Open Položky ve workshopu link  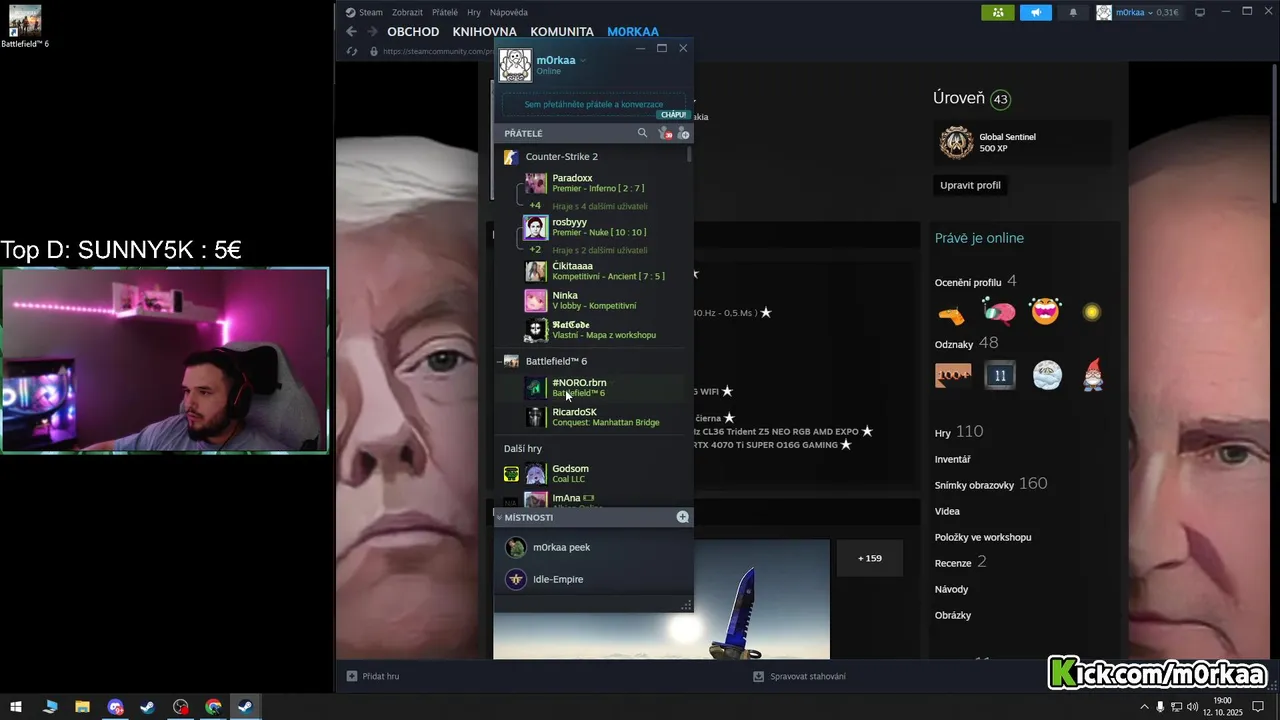983,537
